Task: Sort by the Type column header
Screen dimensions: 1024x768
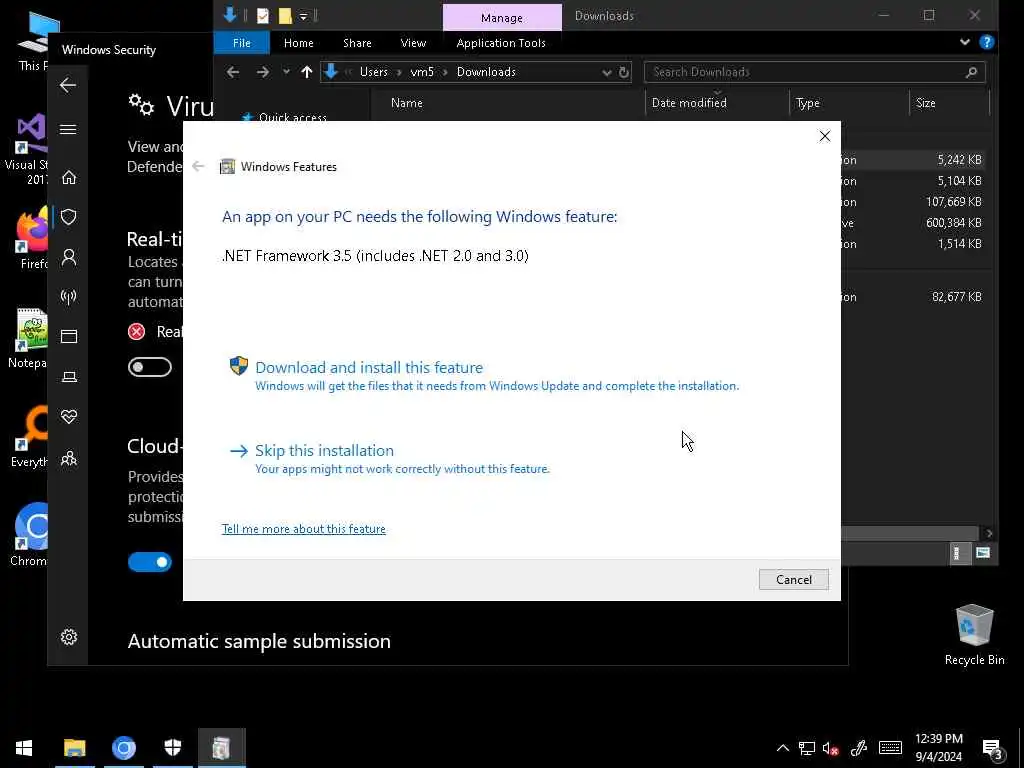Action: 808,103
